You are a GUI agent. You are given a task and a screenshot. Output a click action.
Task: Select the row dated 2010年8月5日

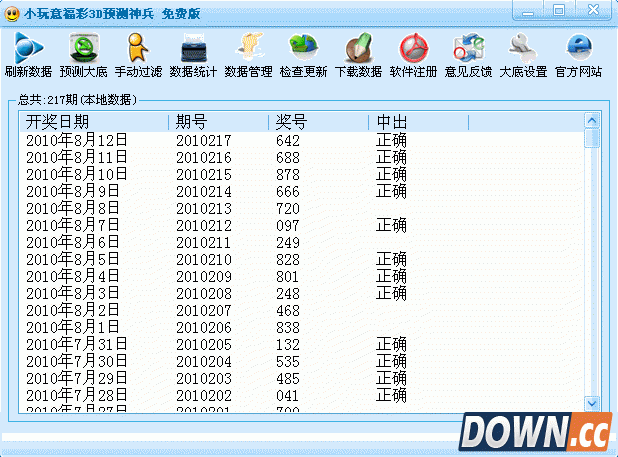(302, 260)
